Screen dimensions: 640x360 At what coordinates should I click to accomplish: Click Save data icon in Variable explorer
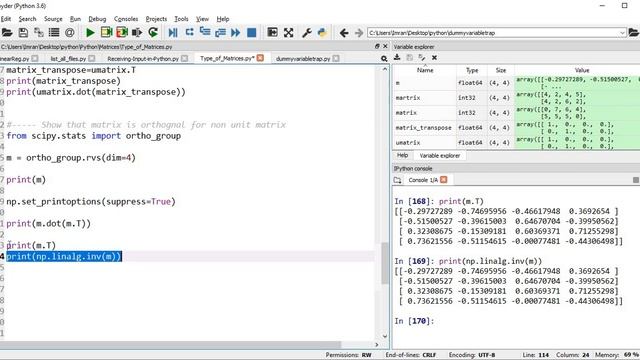point(409,58)
